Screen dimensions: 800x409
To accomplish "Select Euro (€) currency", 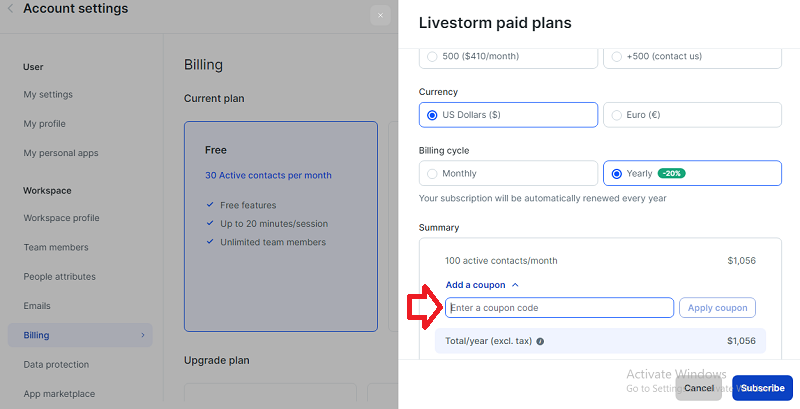I will tap(692, 115).
